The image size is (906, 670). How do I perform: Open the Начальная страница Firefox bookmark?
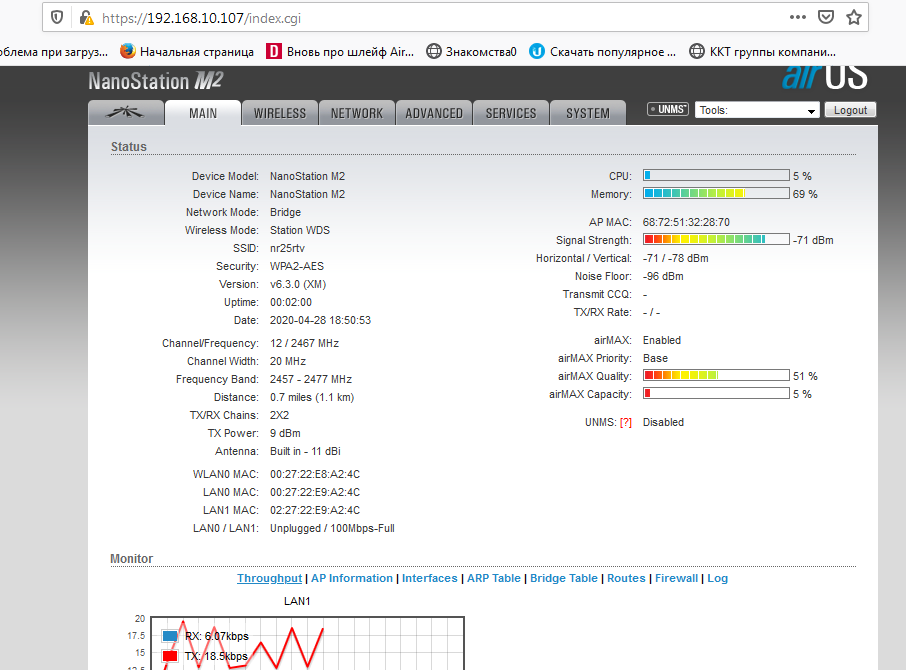tap(187, 52)
